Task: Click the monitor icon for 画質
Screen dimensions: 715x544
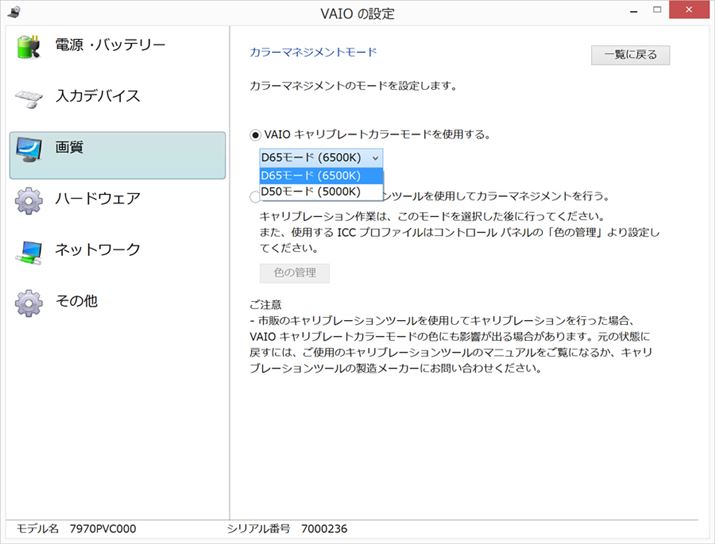Action: [29, 149]
